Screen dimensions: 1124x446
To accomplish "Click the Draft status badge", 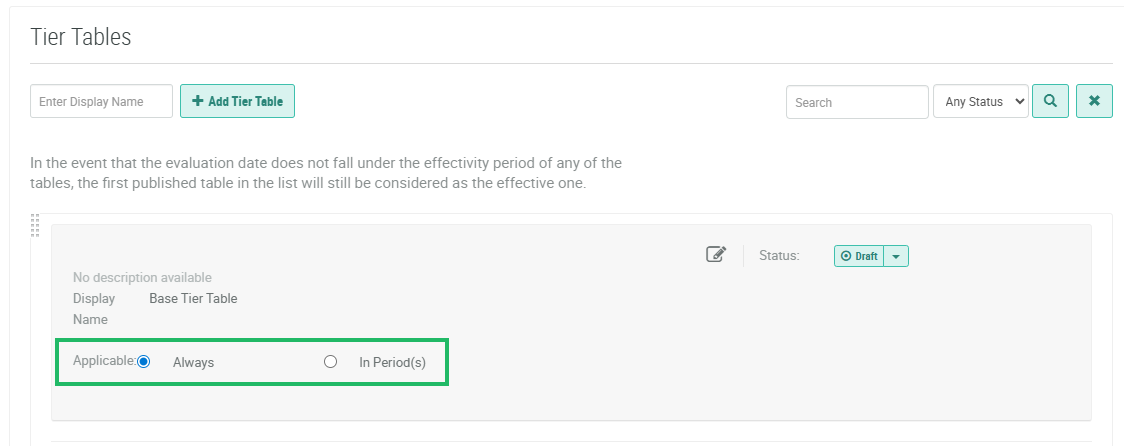I will coord(860,256).
